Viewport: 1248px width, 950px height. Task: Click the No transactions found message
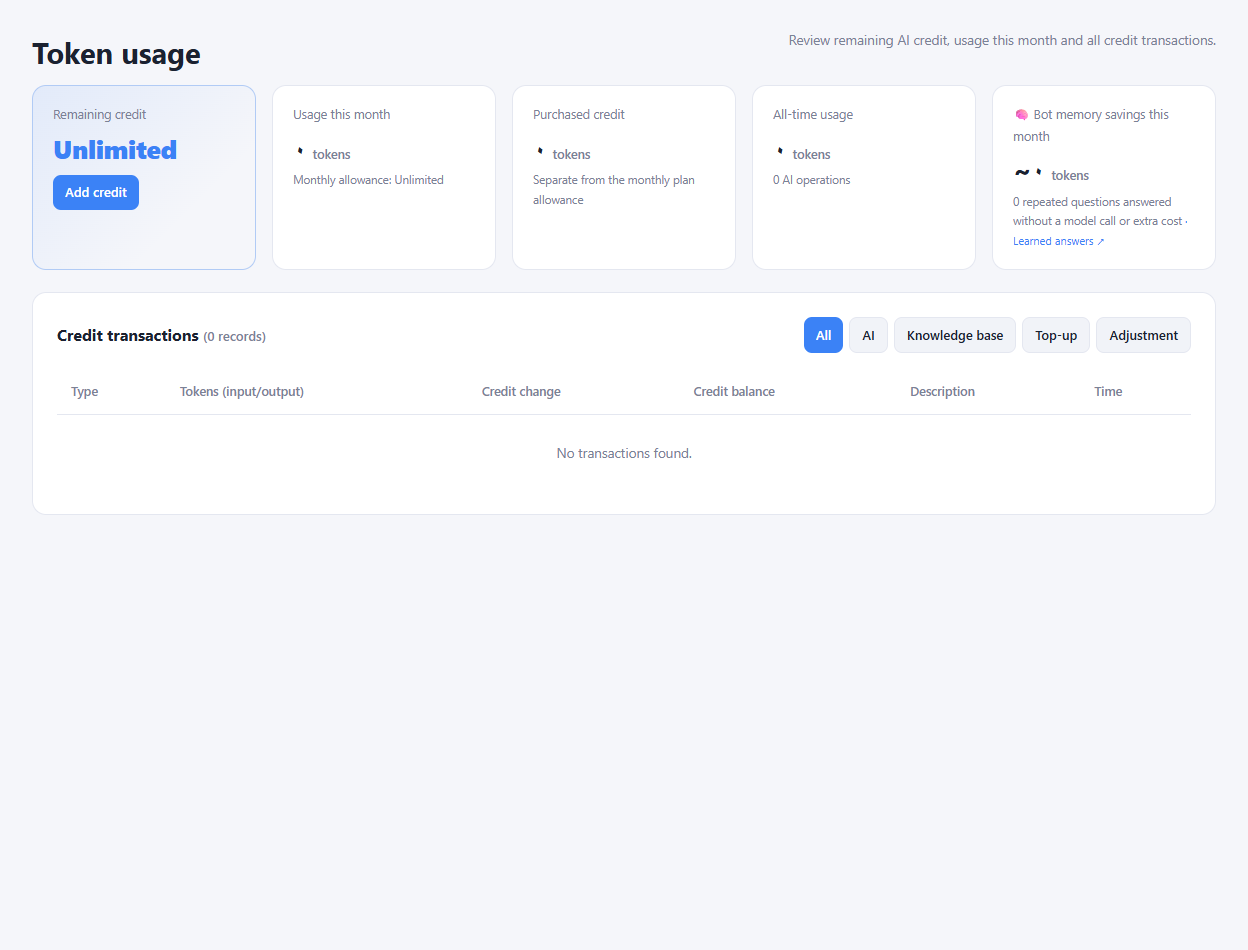click(624, 453)
